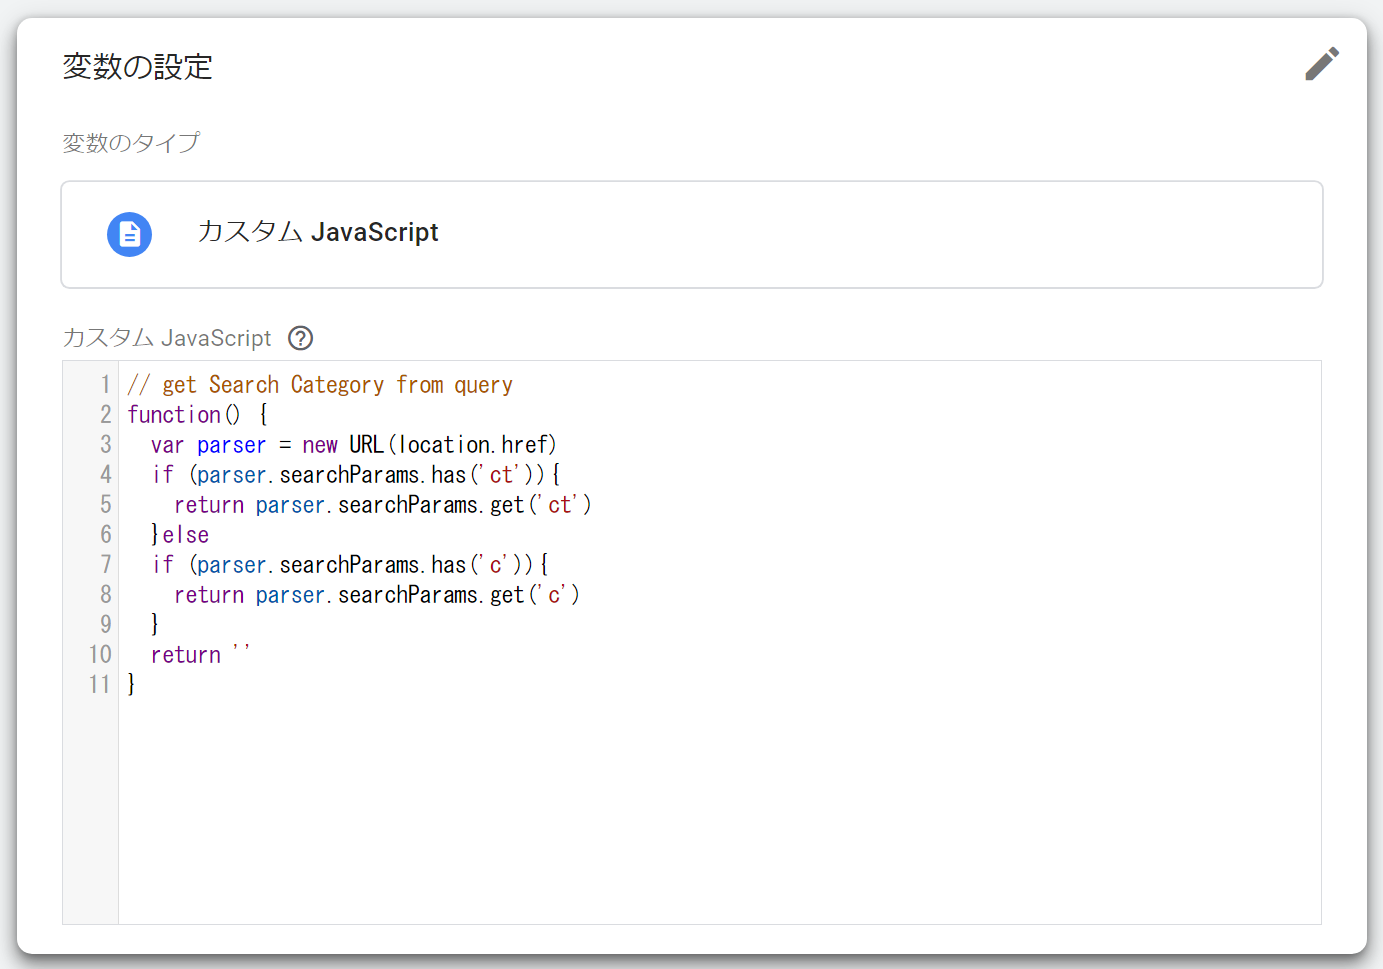Click line number 1 in the gutter
Screen dimensions: 1383x969
point(105,385)
